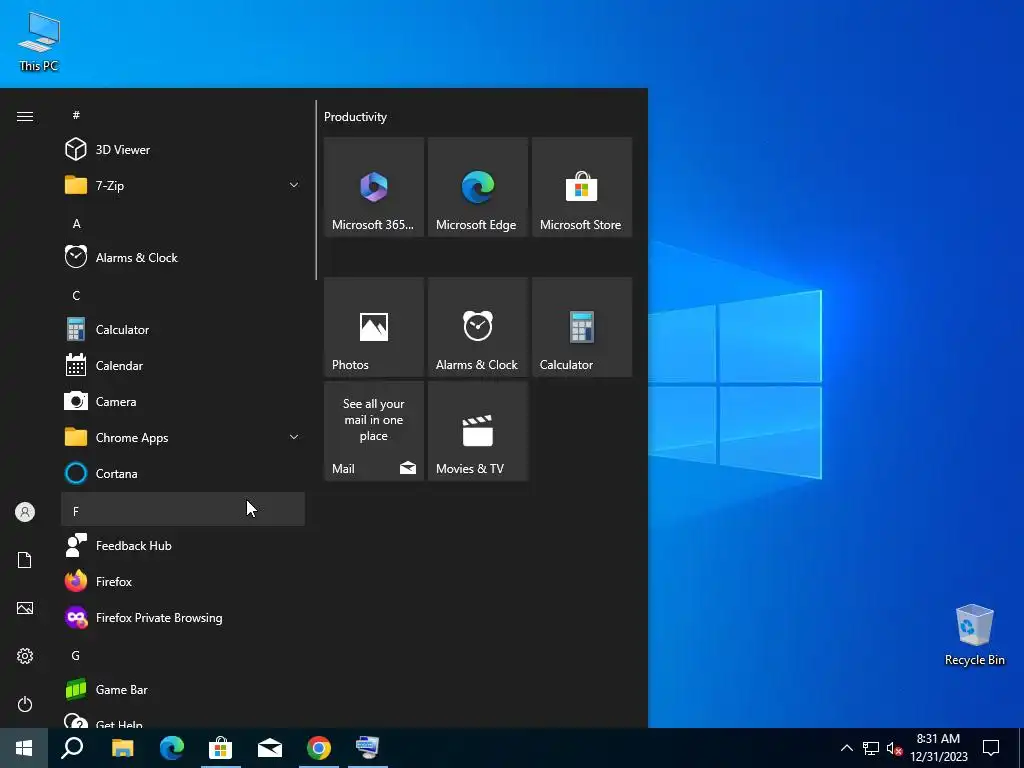Open the Calculator tile
The height and width of the screenshot is (768, 1024).
(582, 327)
